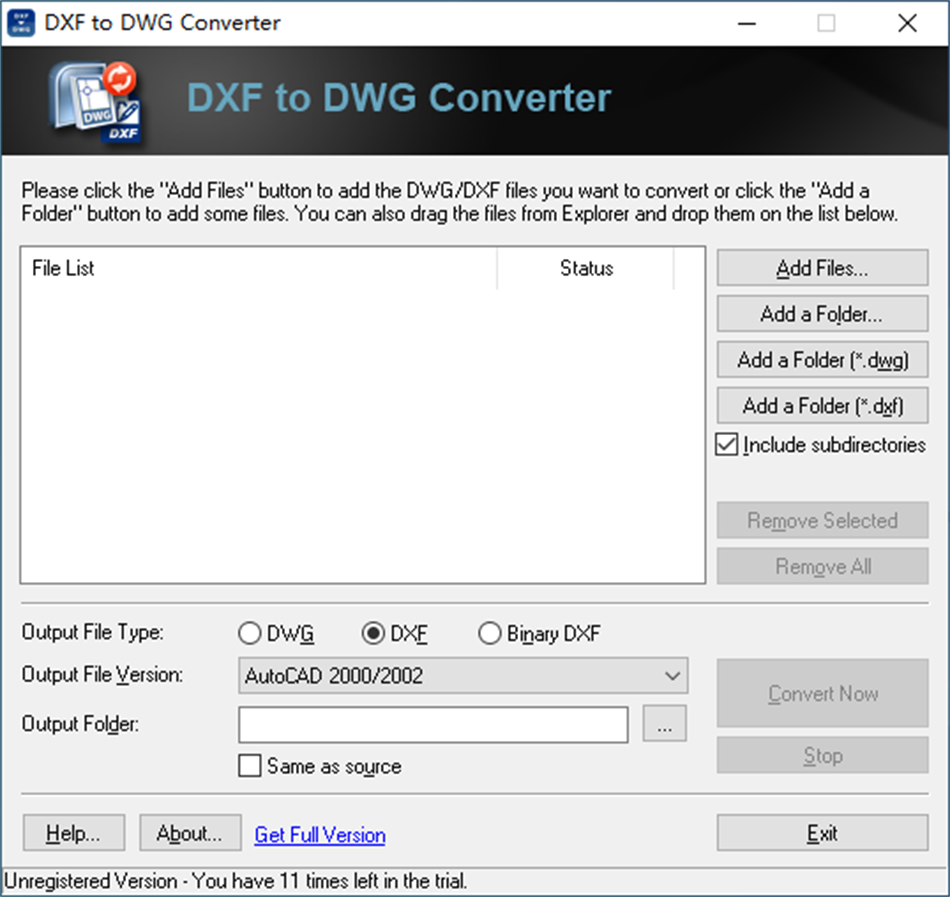This screenshot has width=950, height=897.
Task: Click the application icon in the title bar
Action: click(x=22, y=22)
